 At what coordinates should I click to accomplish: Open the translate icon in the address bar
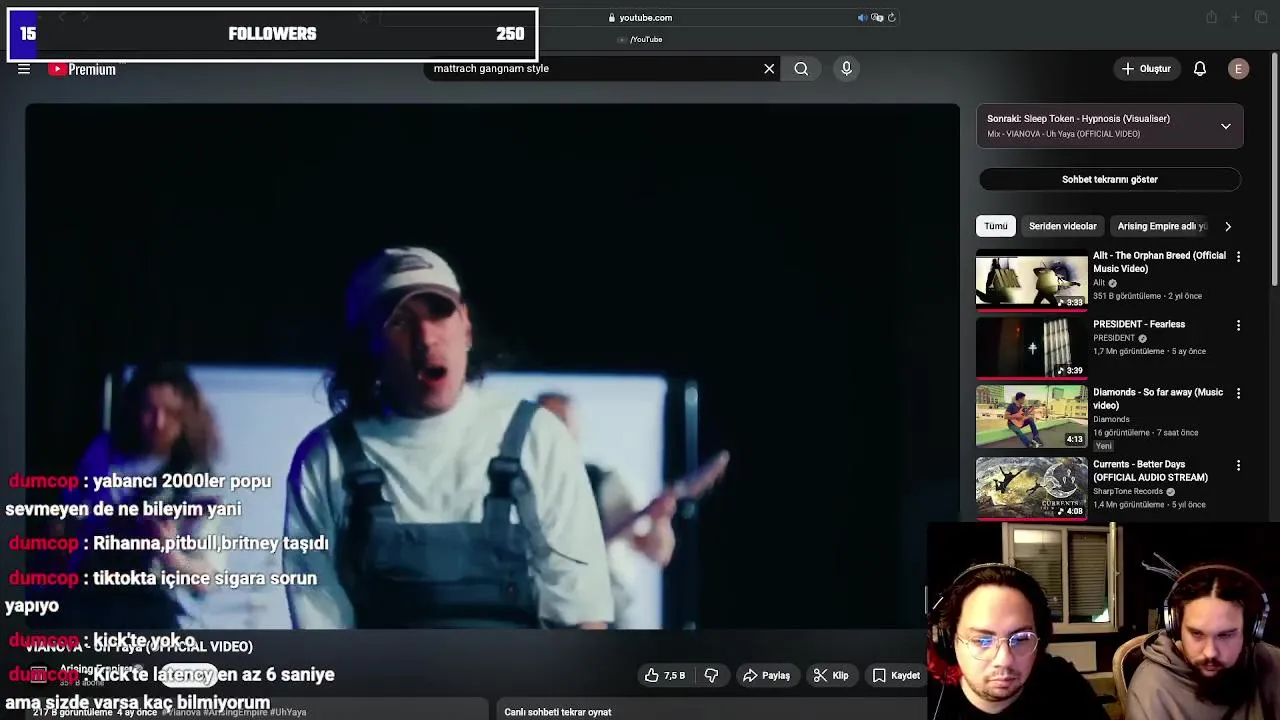pyautogui.click(x=877, y=17)
